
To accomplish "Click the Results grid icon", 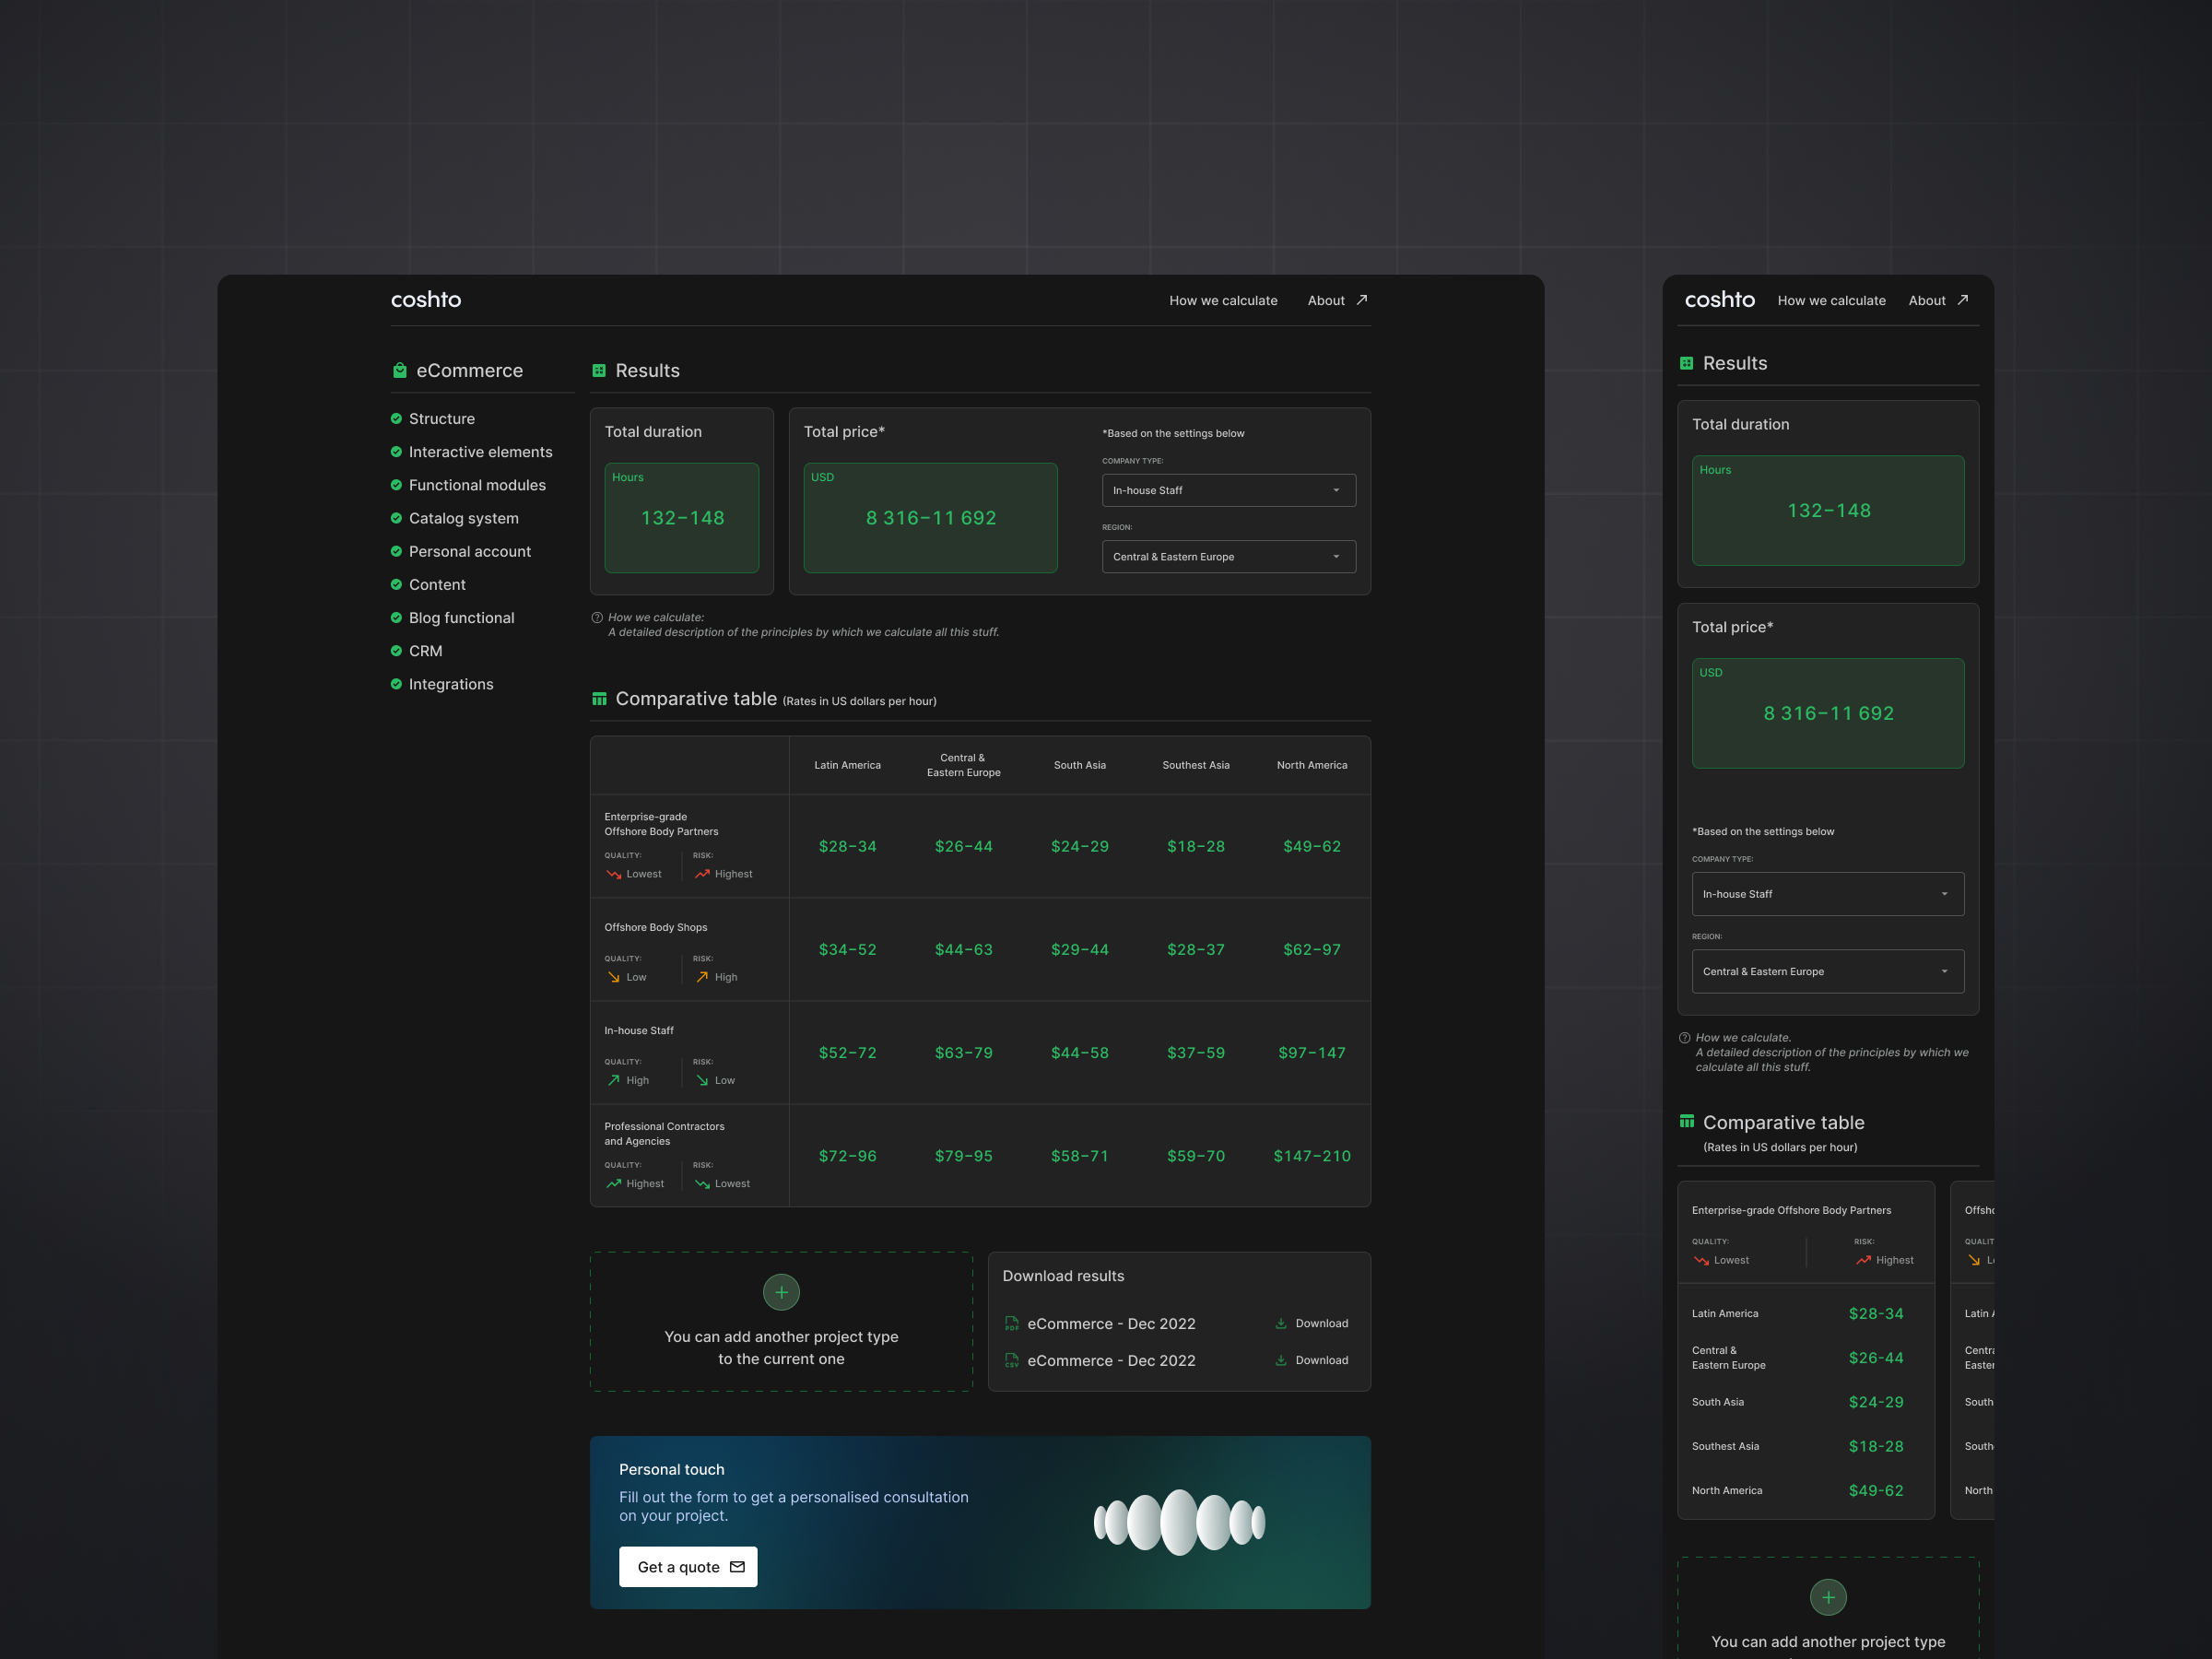I will click(600, 370).
